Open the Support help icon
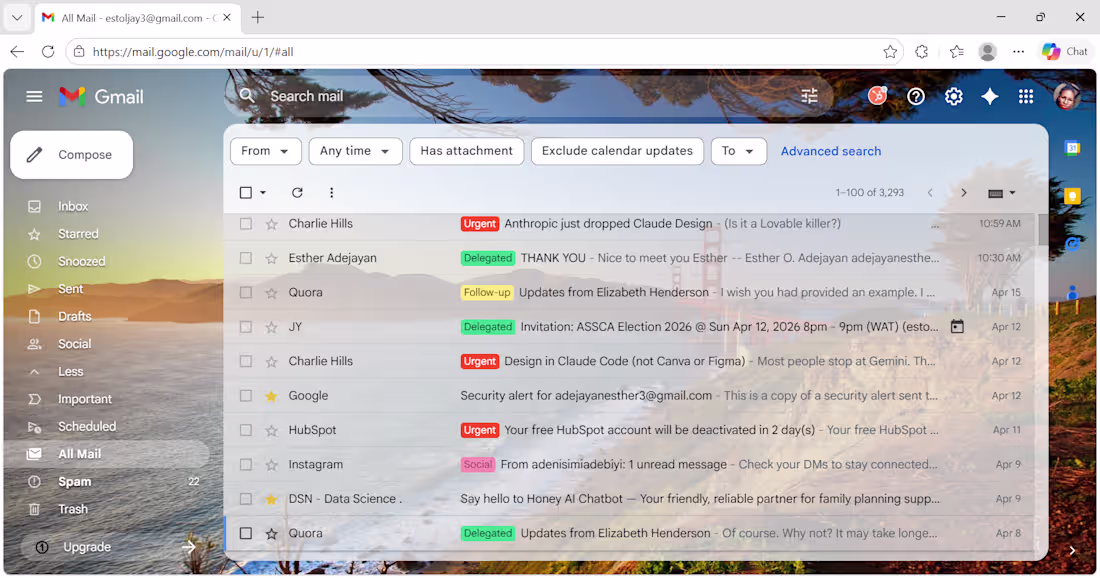The height and width of the screenshot is (578, 1100). (x=915, y=97)
